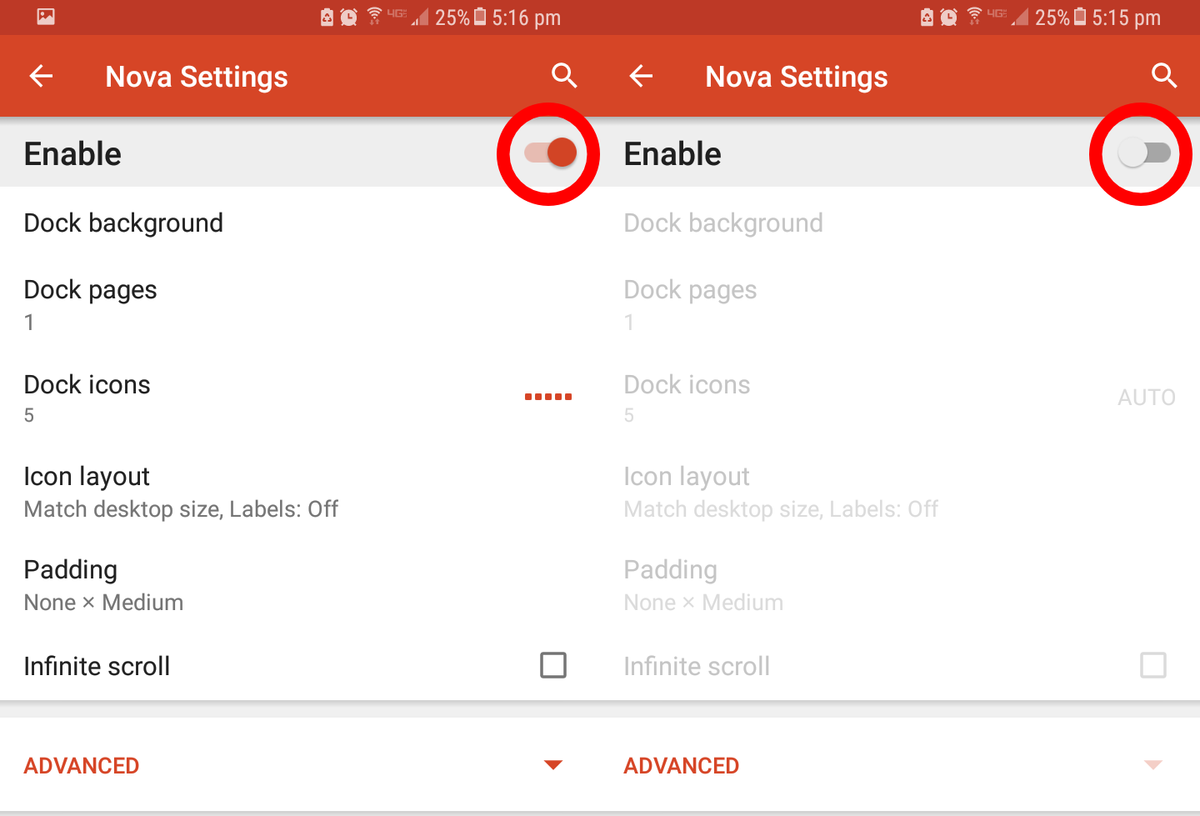Viewport: 1200px width, 816px height.
Task: Open search in the right Nova Settings header
Action: (1164, 76)
